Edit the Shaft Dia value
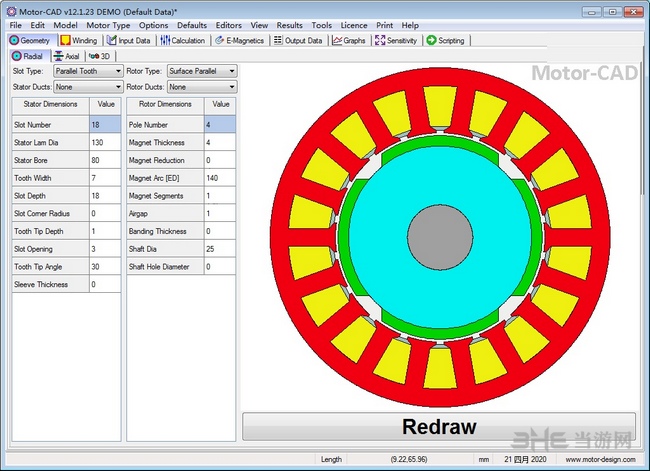 click(x=220, y=249)
